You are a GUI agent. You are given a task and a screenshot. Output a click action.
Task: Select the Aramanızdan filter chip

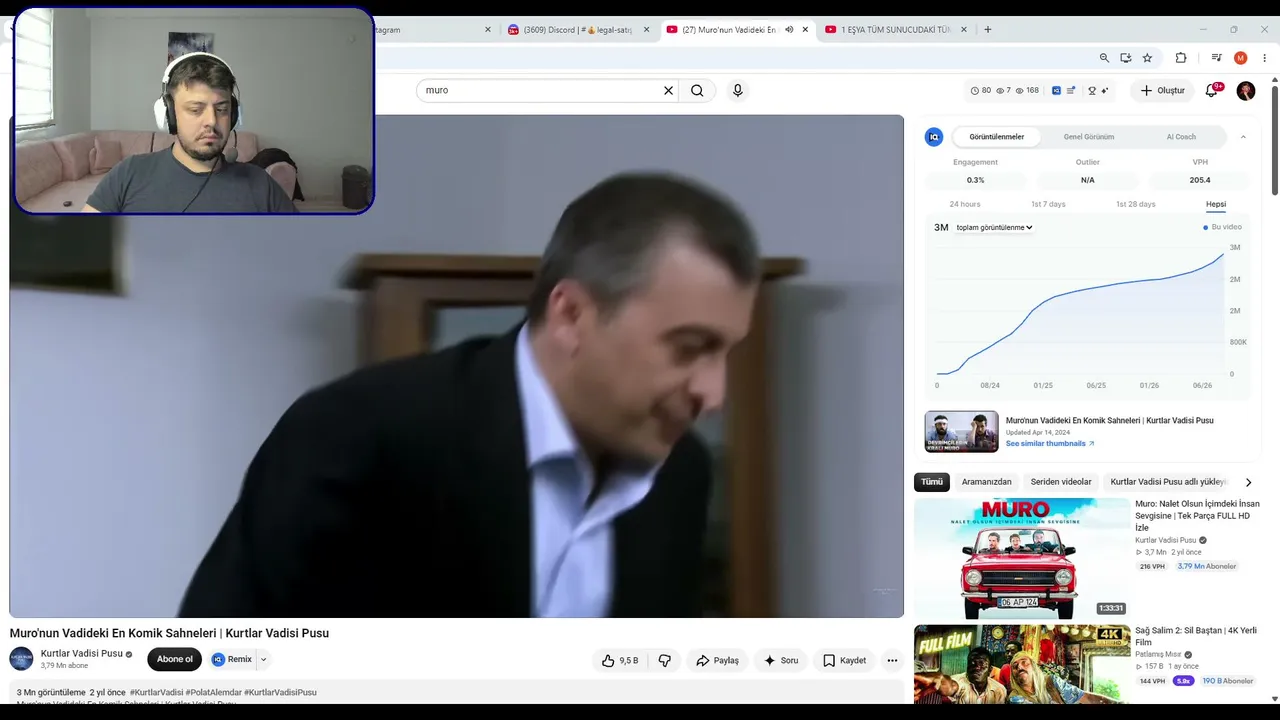point(987,482)
